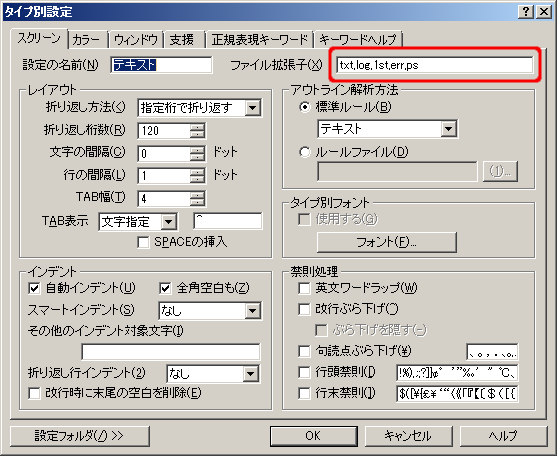Click the TAB幅 spinner arrows

pos(197,199)
